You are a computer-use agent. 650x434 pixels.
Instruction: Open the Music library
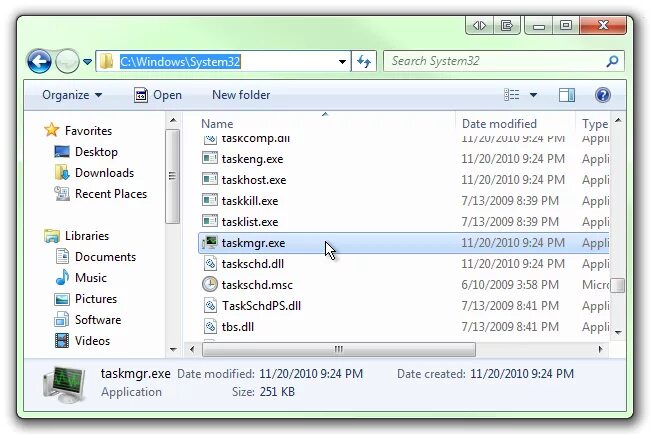coord(91,278)
